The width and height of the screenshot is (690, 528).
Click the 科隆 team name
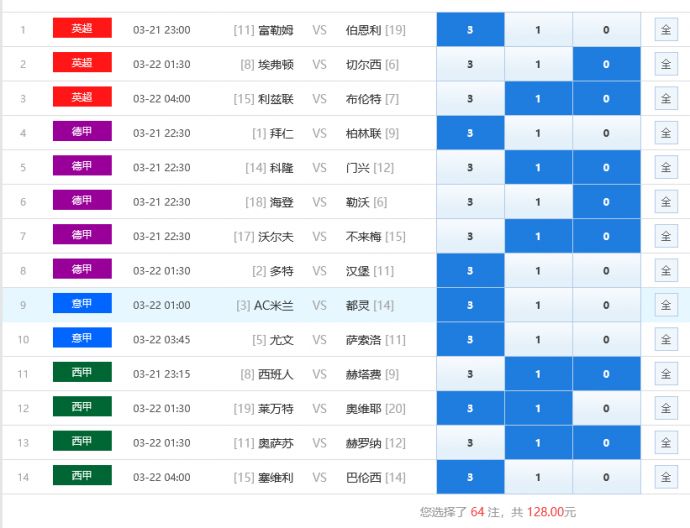pyautogui.click(x=282, y=167)
